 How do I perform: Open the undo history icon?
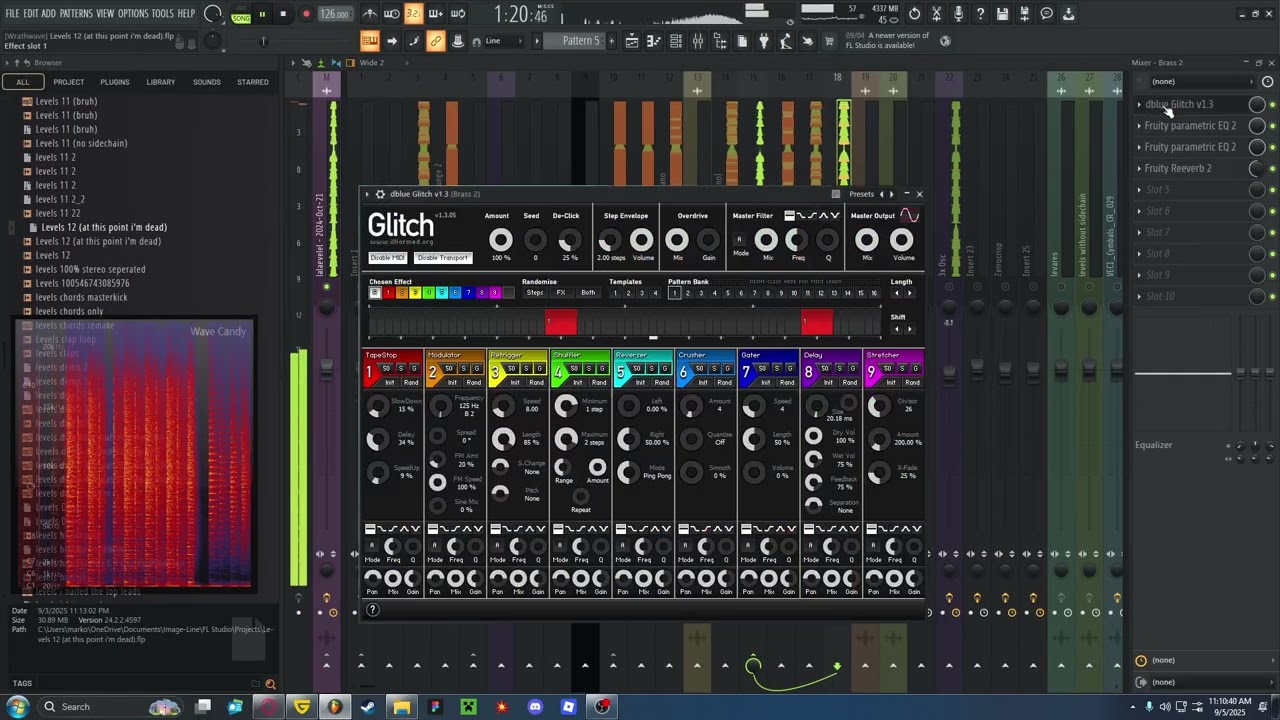coord(914,14)
